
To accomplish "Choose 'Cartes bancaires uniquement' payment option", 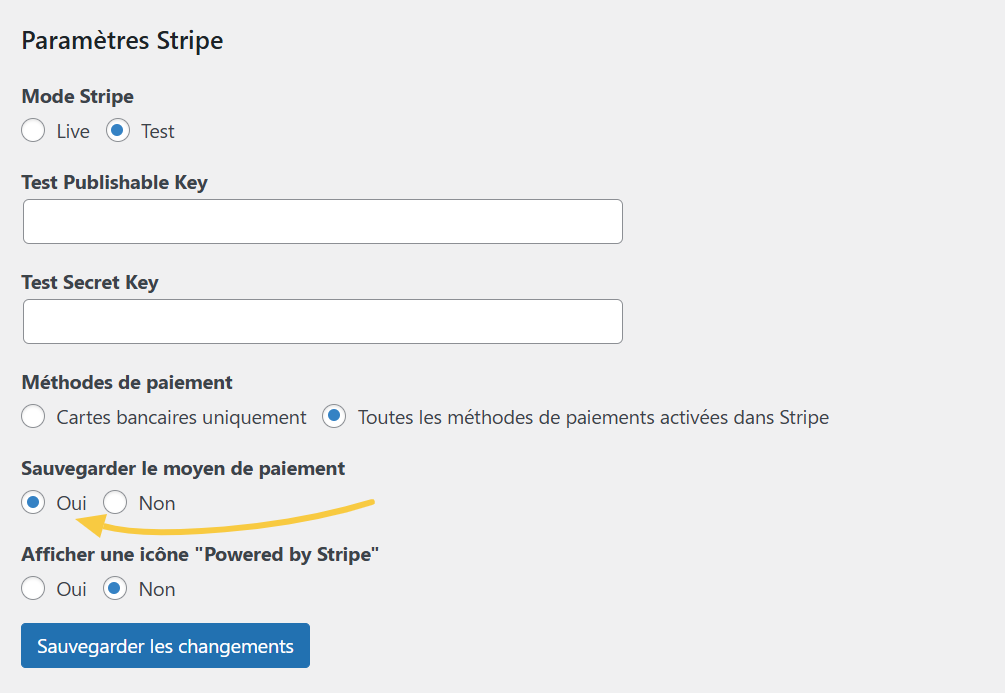I will tap(32, 416).
